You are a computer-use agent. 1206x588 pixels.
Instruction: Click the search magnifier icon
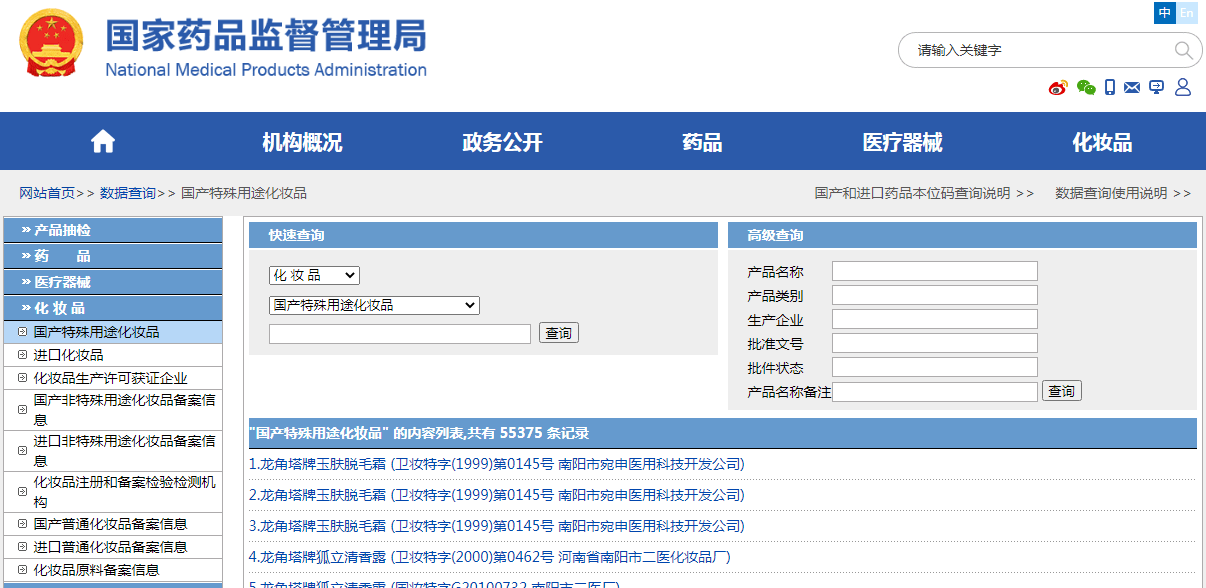[1183, 50]
